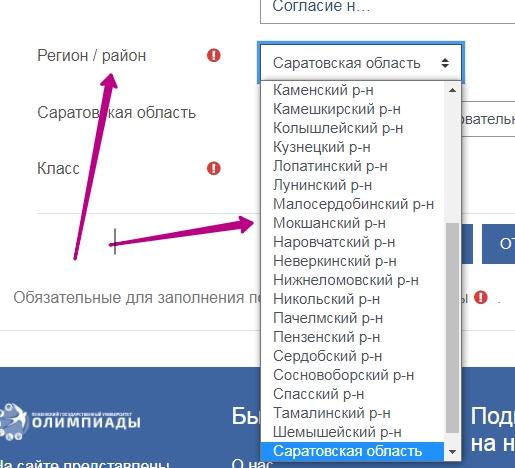This screenshot has width=515, height=468.
Task: Click the dropdown list scrollbar thumb
Action: (452, 328)
